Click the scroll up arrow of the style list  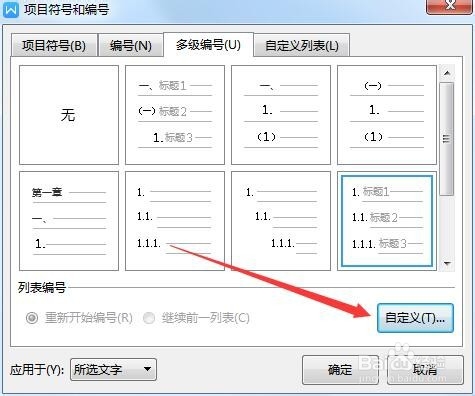(x=447, y=73)
